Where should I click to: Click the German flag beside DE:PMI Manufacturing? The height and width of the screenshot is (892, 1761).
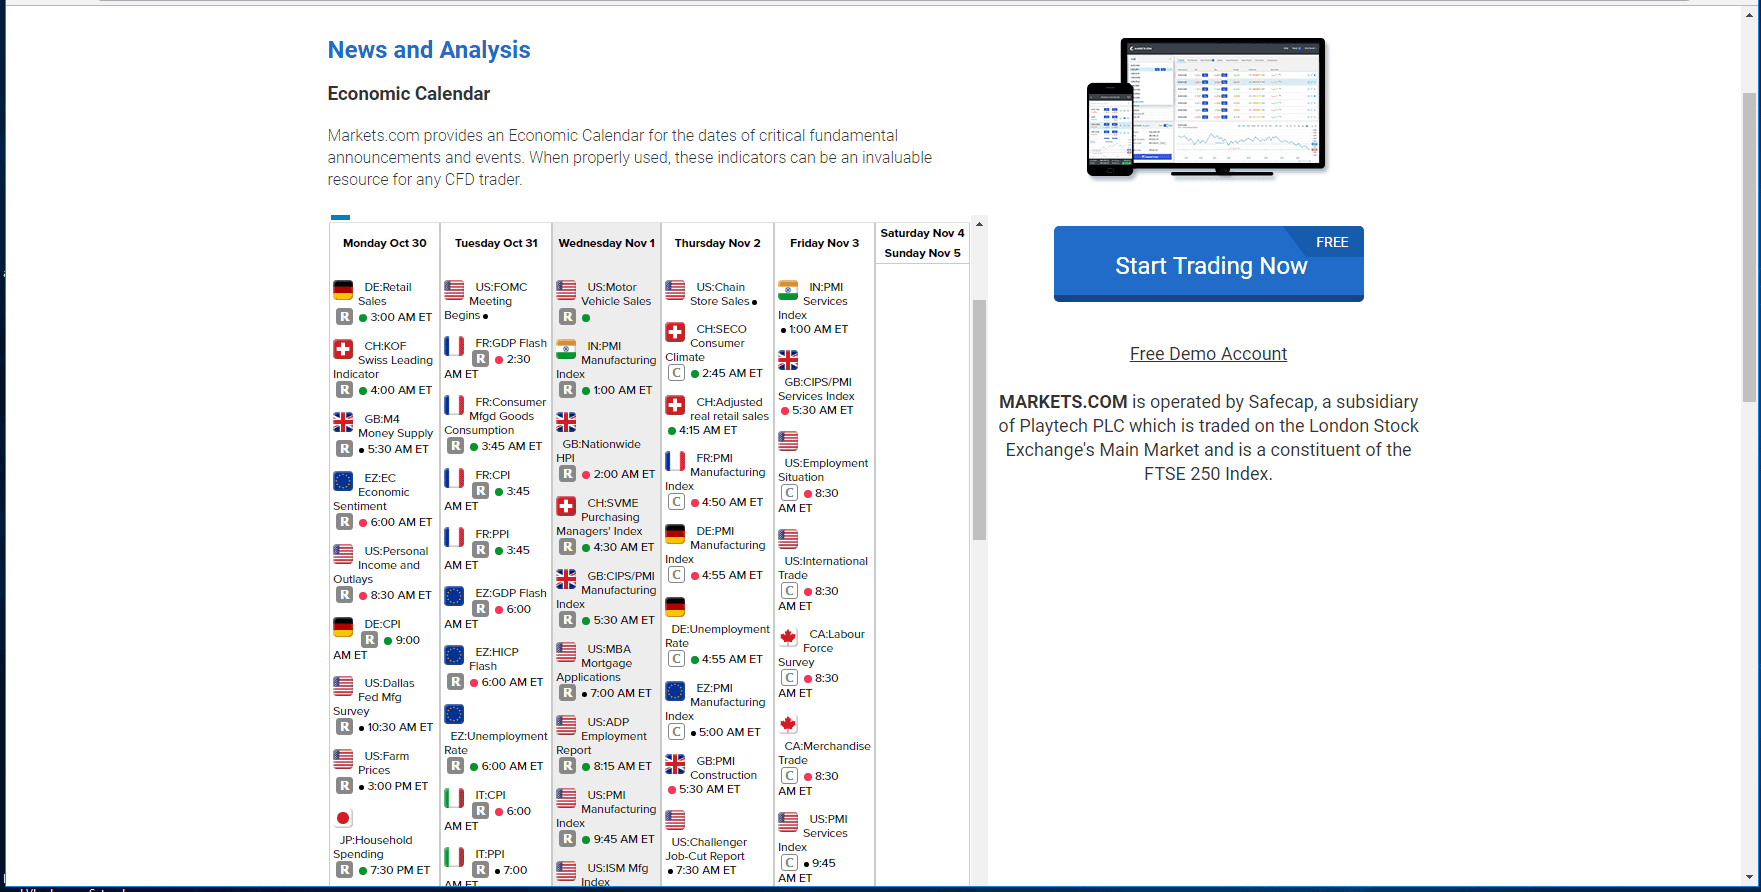[x=675, y=534]
